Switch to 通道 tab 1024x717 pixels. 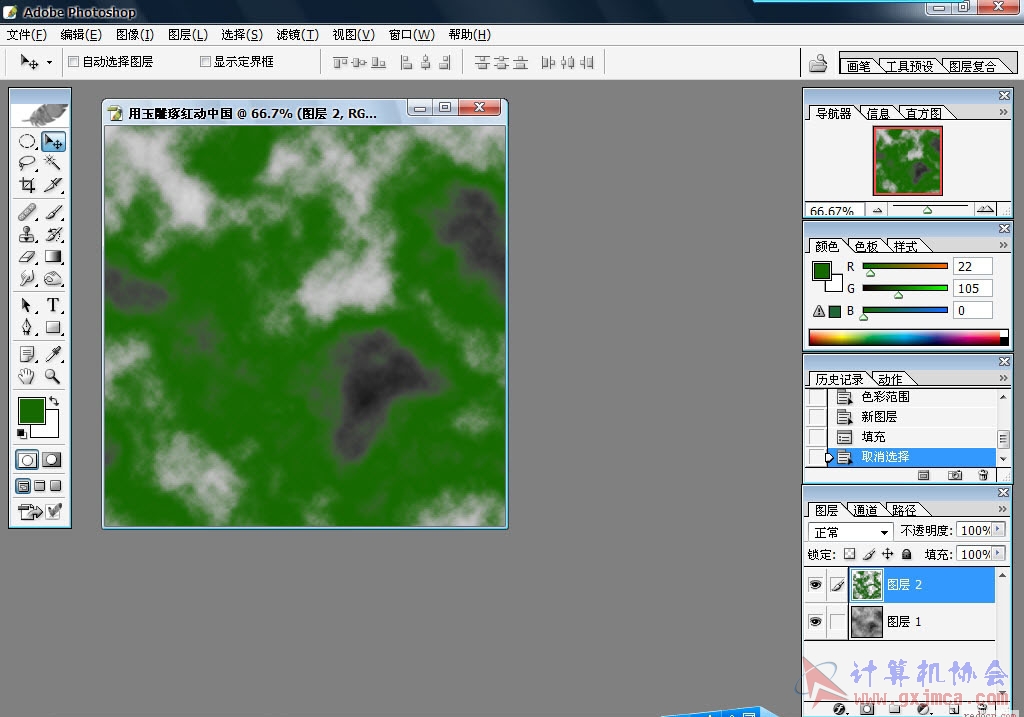[x=865, y=510]
